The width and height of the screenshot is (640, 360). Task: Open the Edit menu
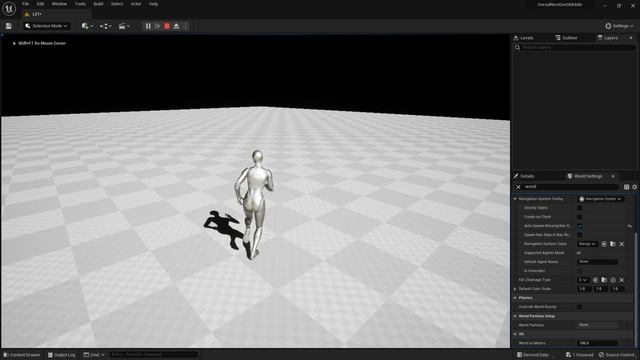click(40, 4)
